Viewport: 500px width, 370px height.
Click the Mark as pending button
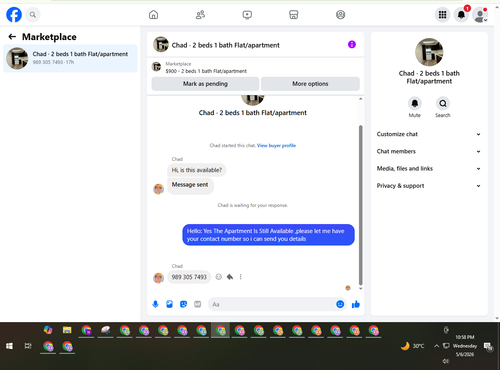pyautogui.click(x=205, y=84)
